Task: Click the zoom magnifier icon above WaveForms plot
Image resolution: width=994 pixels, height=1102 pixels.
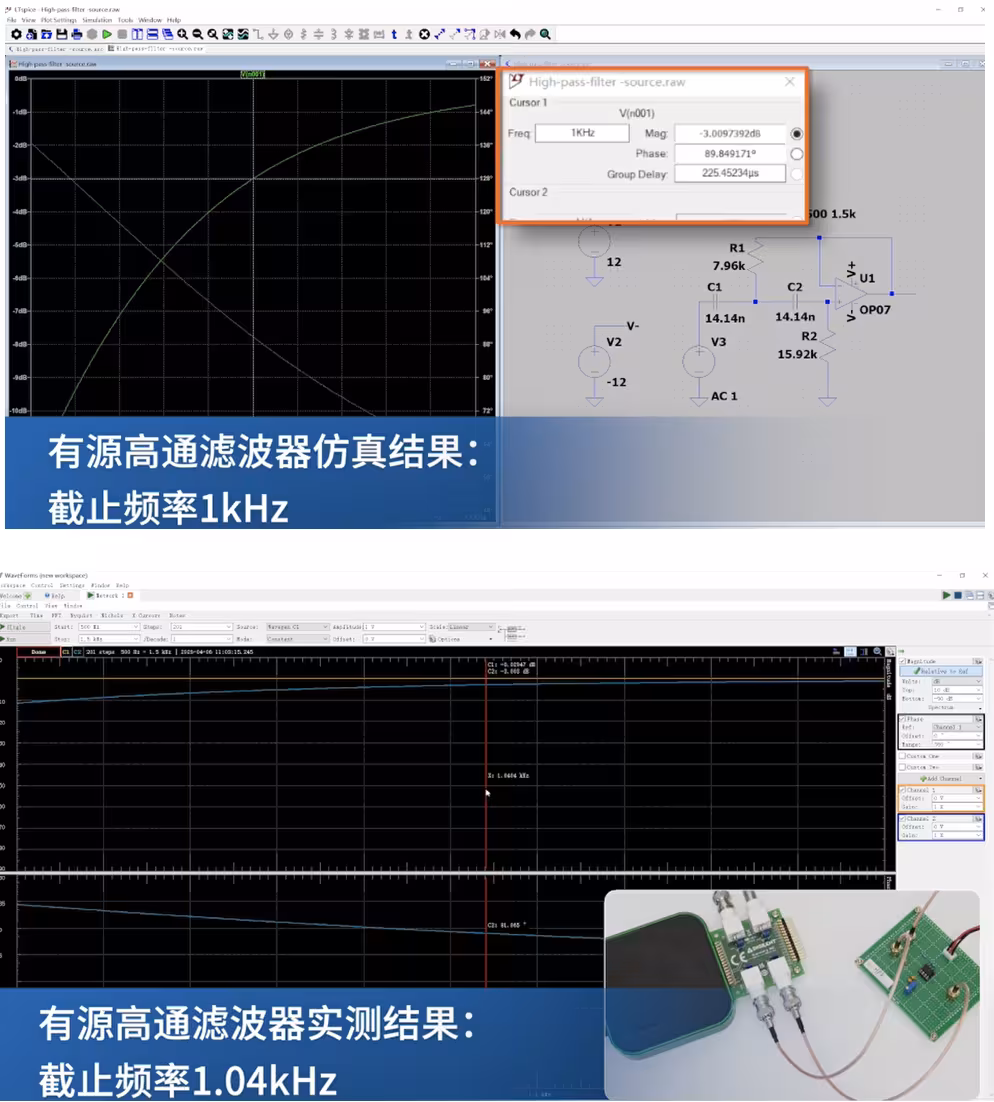Action: [877, 652]
